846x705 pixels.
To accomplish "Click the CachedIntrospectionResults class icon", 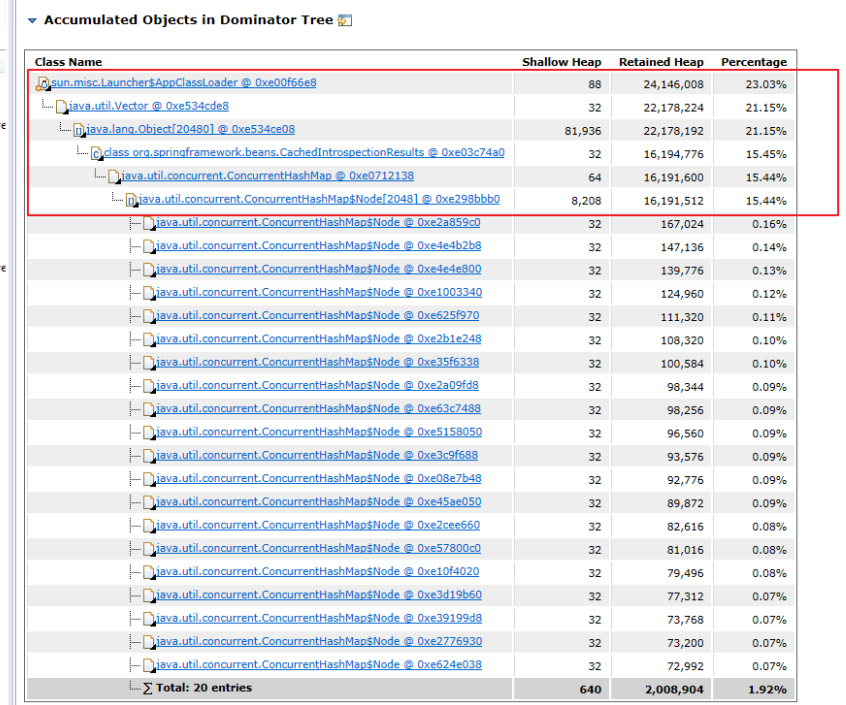I will [x=97, y=153].
